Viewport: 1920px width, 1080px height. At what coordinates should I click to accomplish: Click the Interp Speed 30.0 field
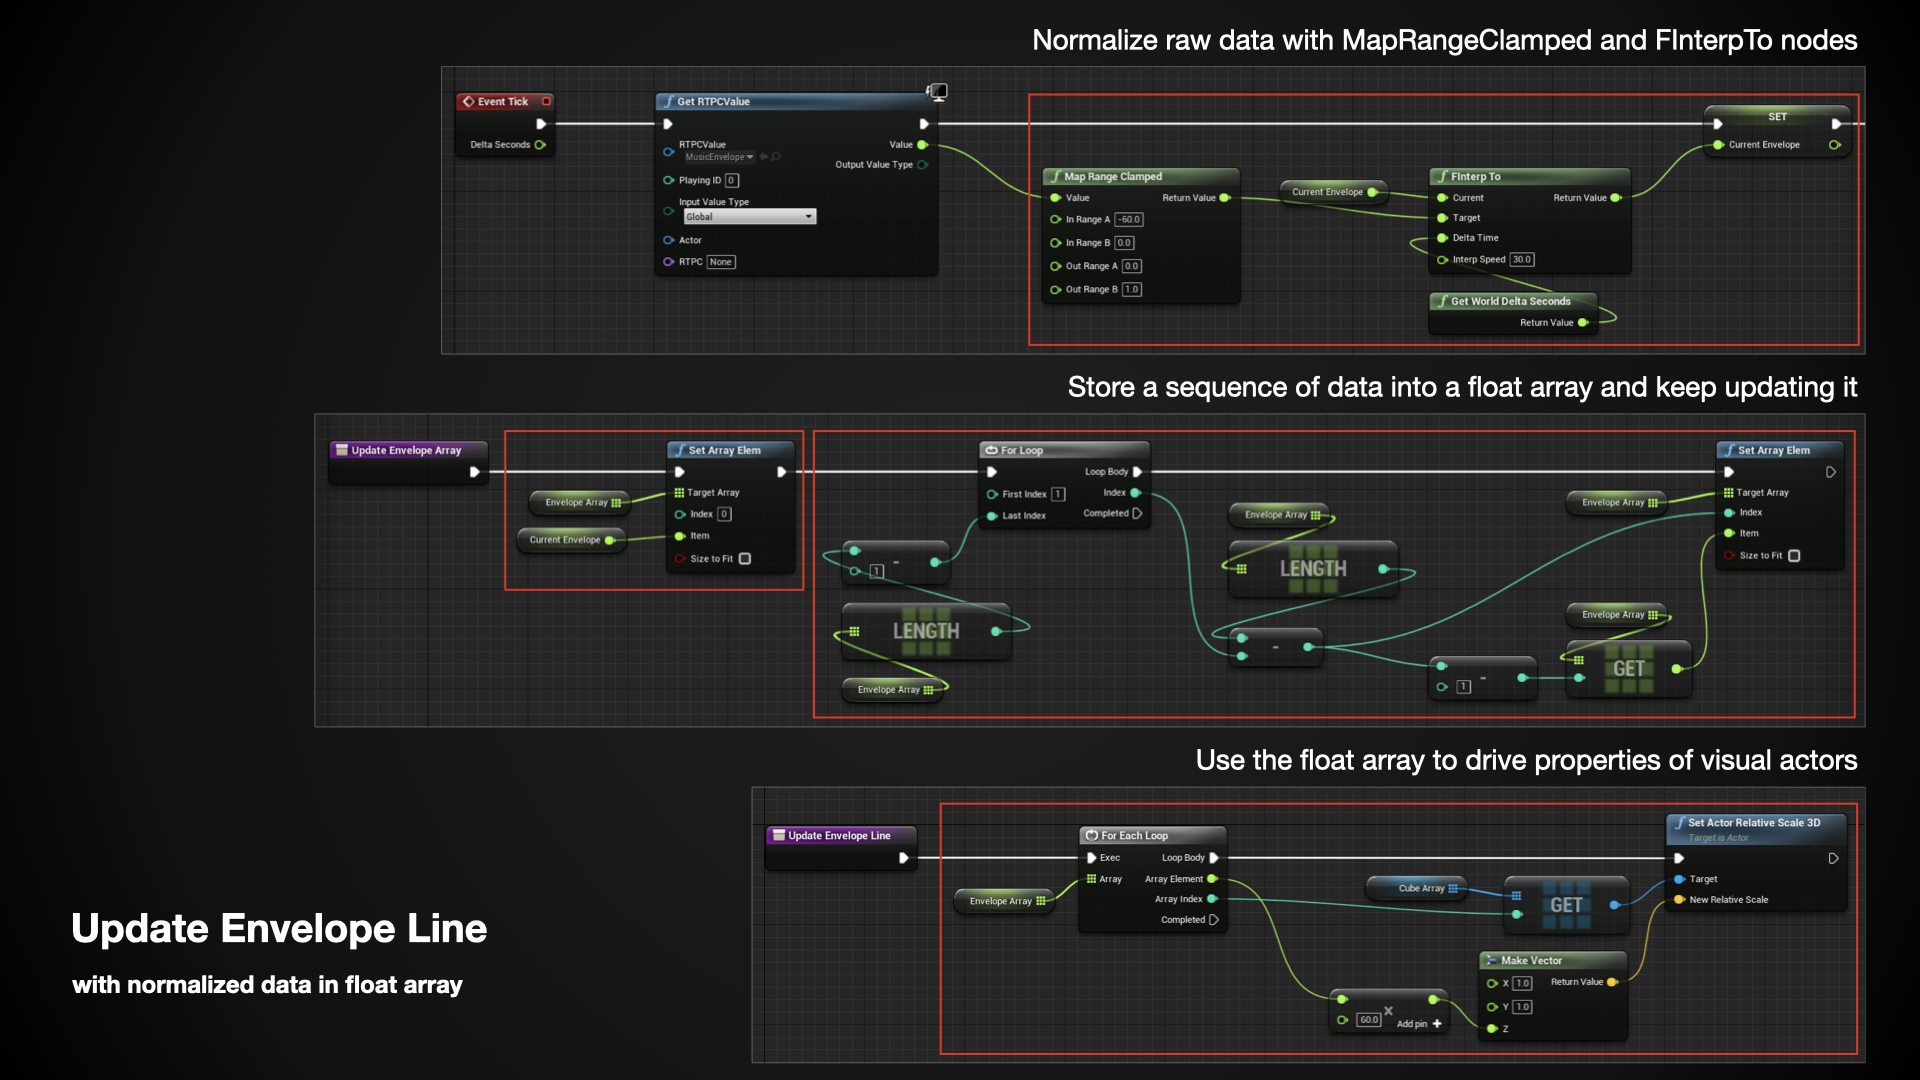[x=1522, y=260]
